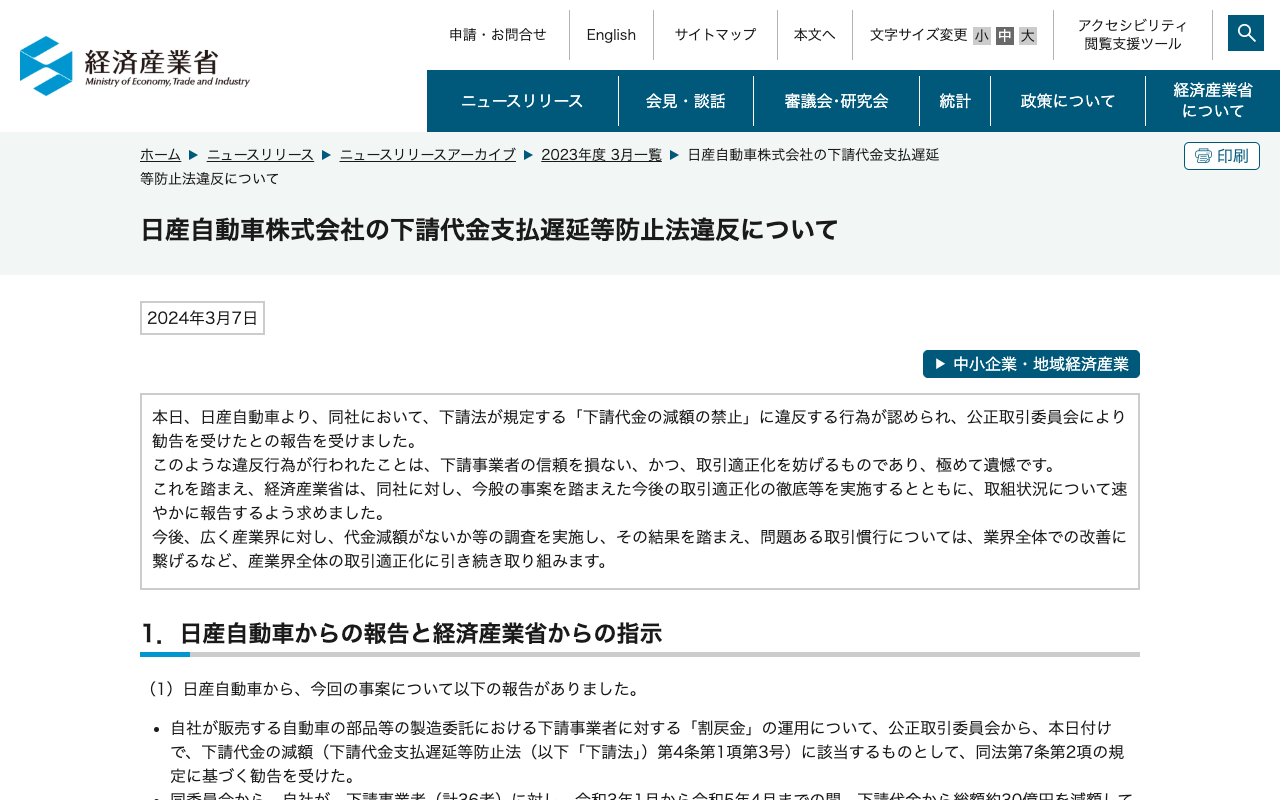The width and height of the screenshot is (1280, 800).
Task: Click the 中小企業・地域経済産業 category tag
Action: pyautogui.click(x=1031, y=364)
